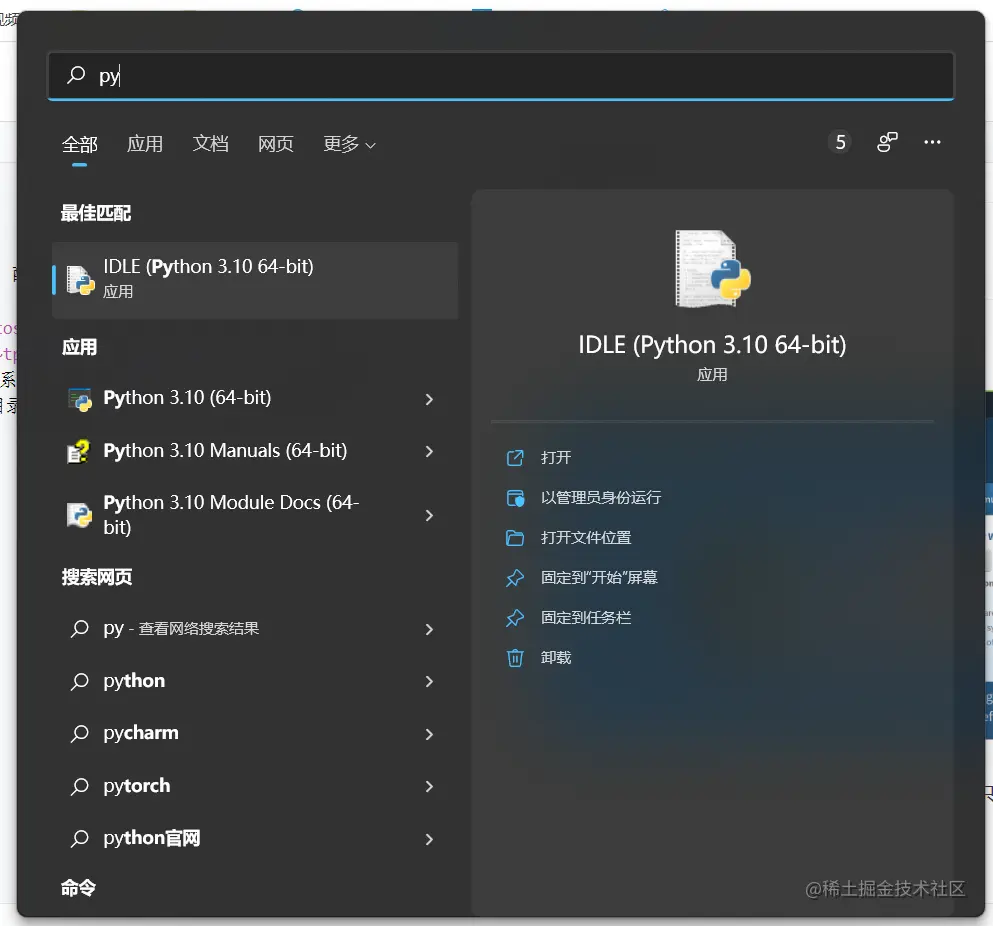This screenshot has width=993, height=926.
Task: Click the trash icon beside 卸载
Action: pos(515,659)
